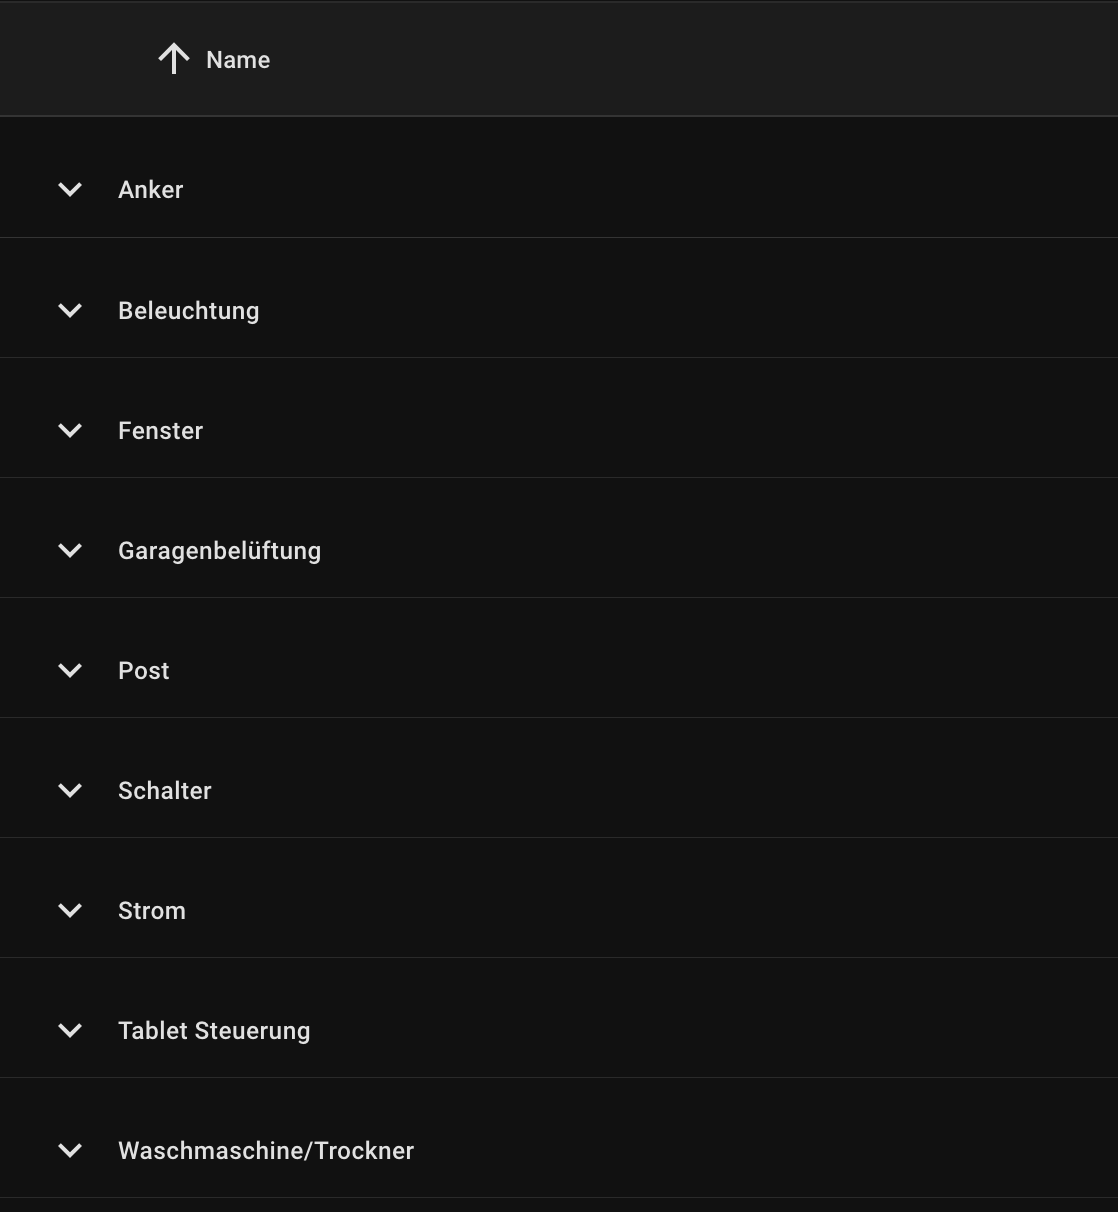Select the Anker group label
This screenshot has width=1118, height=1212.
[150, 190]
